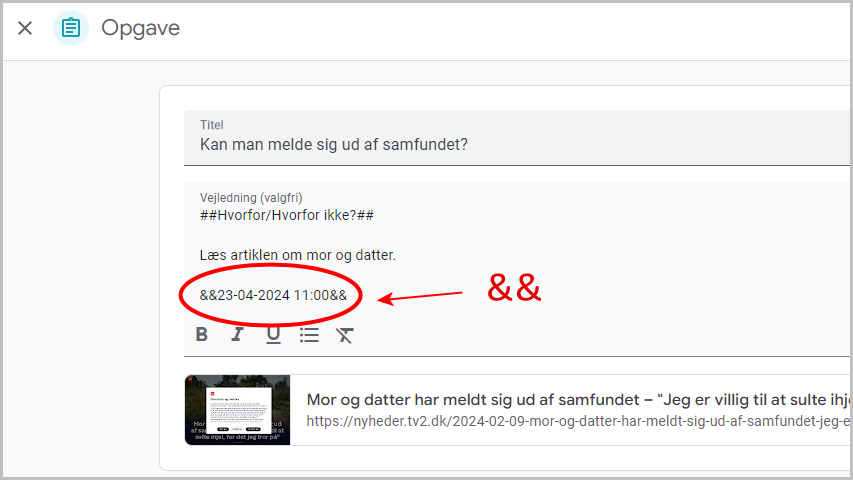
Task: Open the nyheder.tv2.dk URL link
Action: 578,421
